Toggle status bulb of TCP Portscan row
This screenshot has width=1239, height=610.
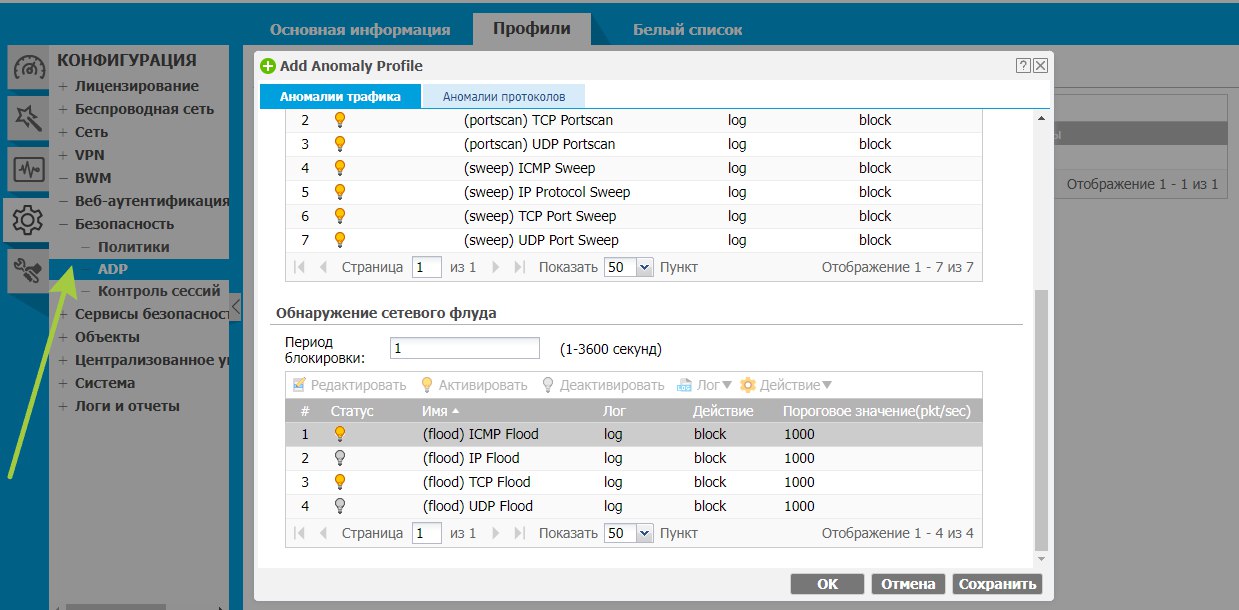click(x=340, y=120)
